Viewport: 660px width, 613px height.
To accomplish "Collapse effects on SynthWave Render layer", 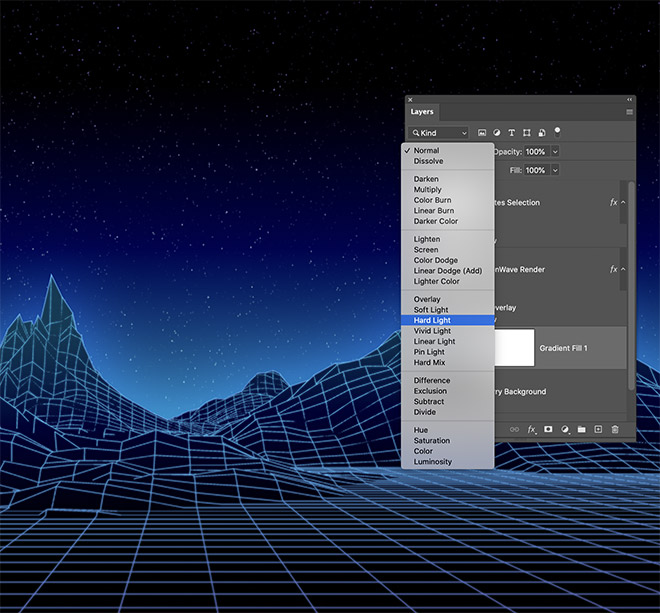I will point(624,269).
